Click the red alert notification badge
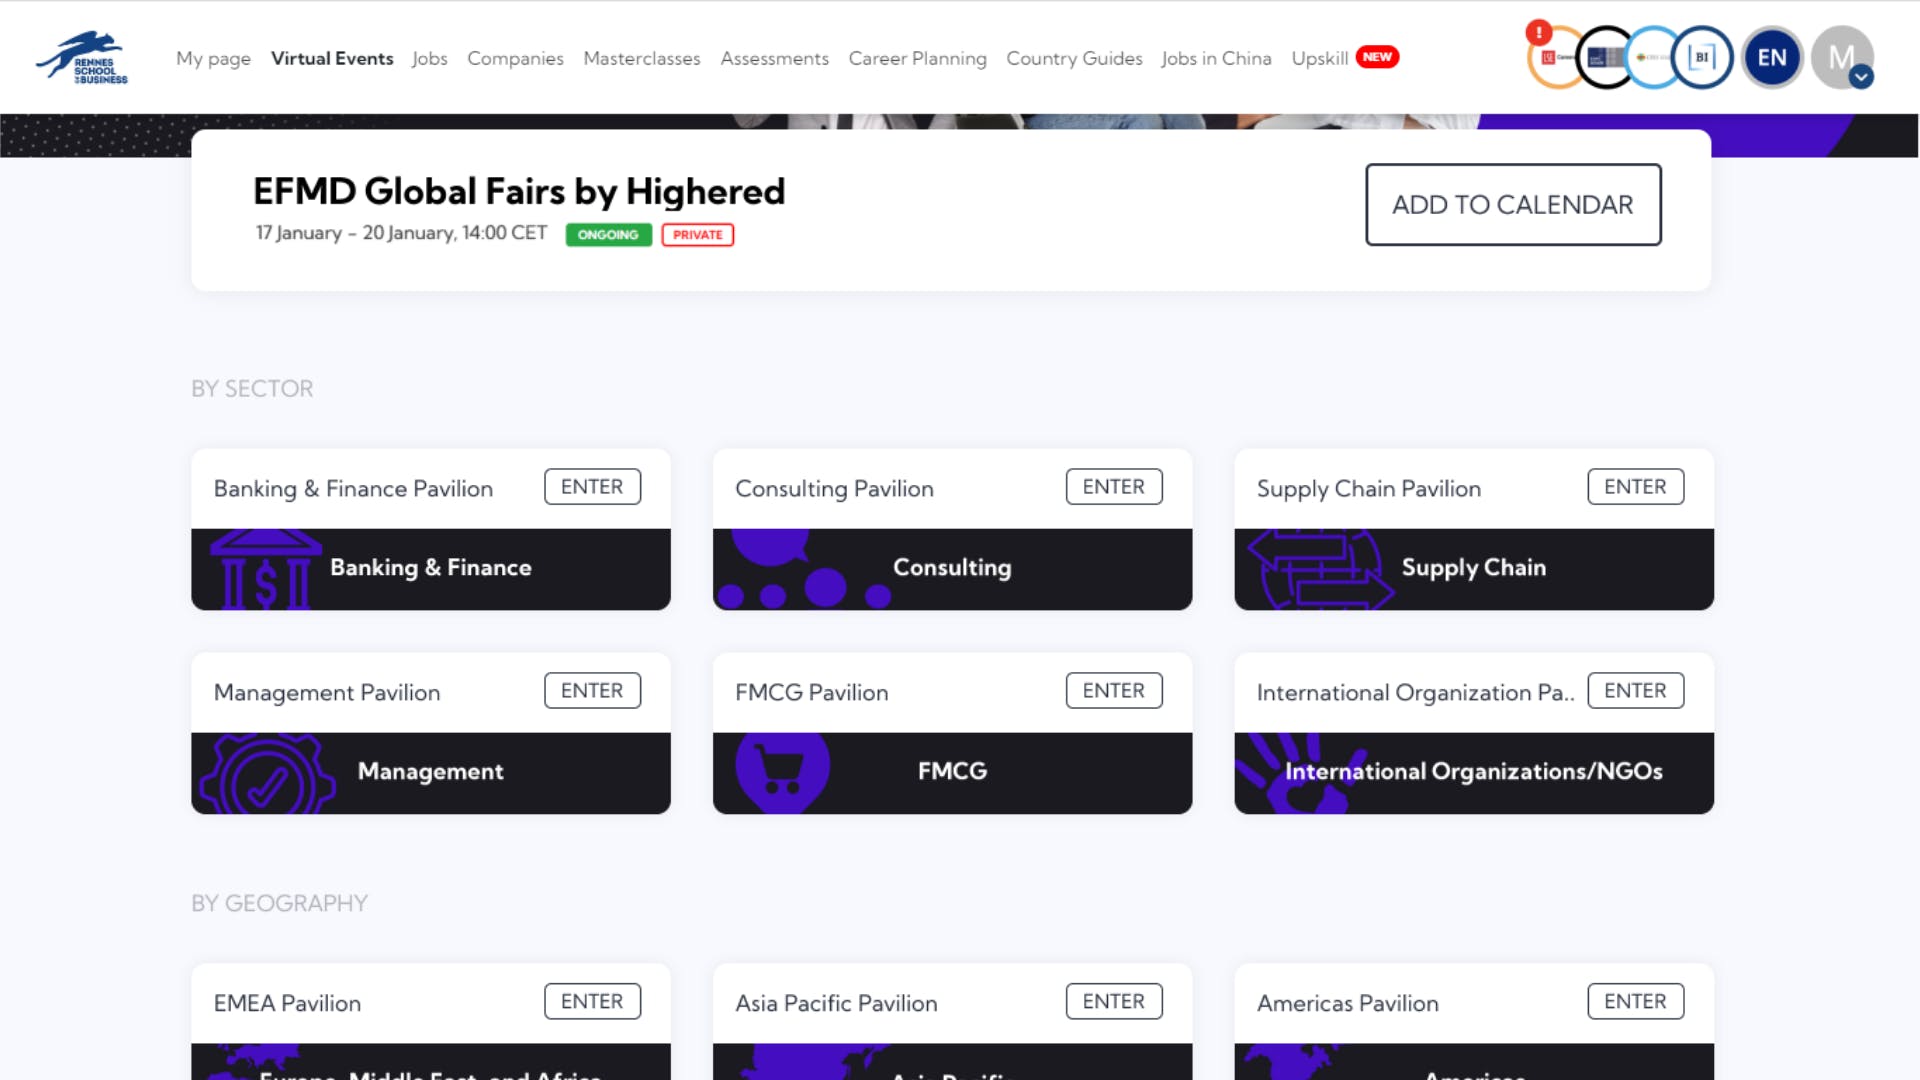The height and width of the screenshot is (1080, 1920). (1538, 33)
